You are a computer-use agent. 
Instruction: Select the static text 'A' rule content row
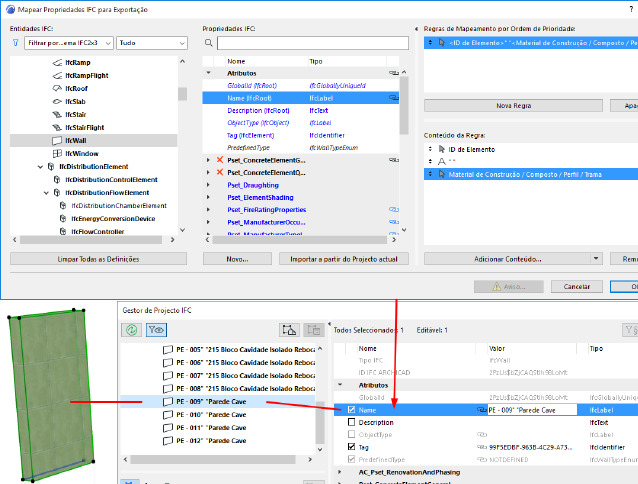[x=531, y=162]
